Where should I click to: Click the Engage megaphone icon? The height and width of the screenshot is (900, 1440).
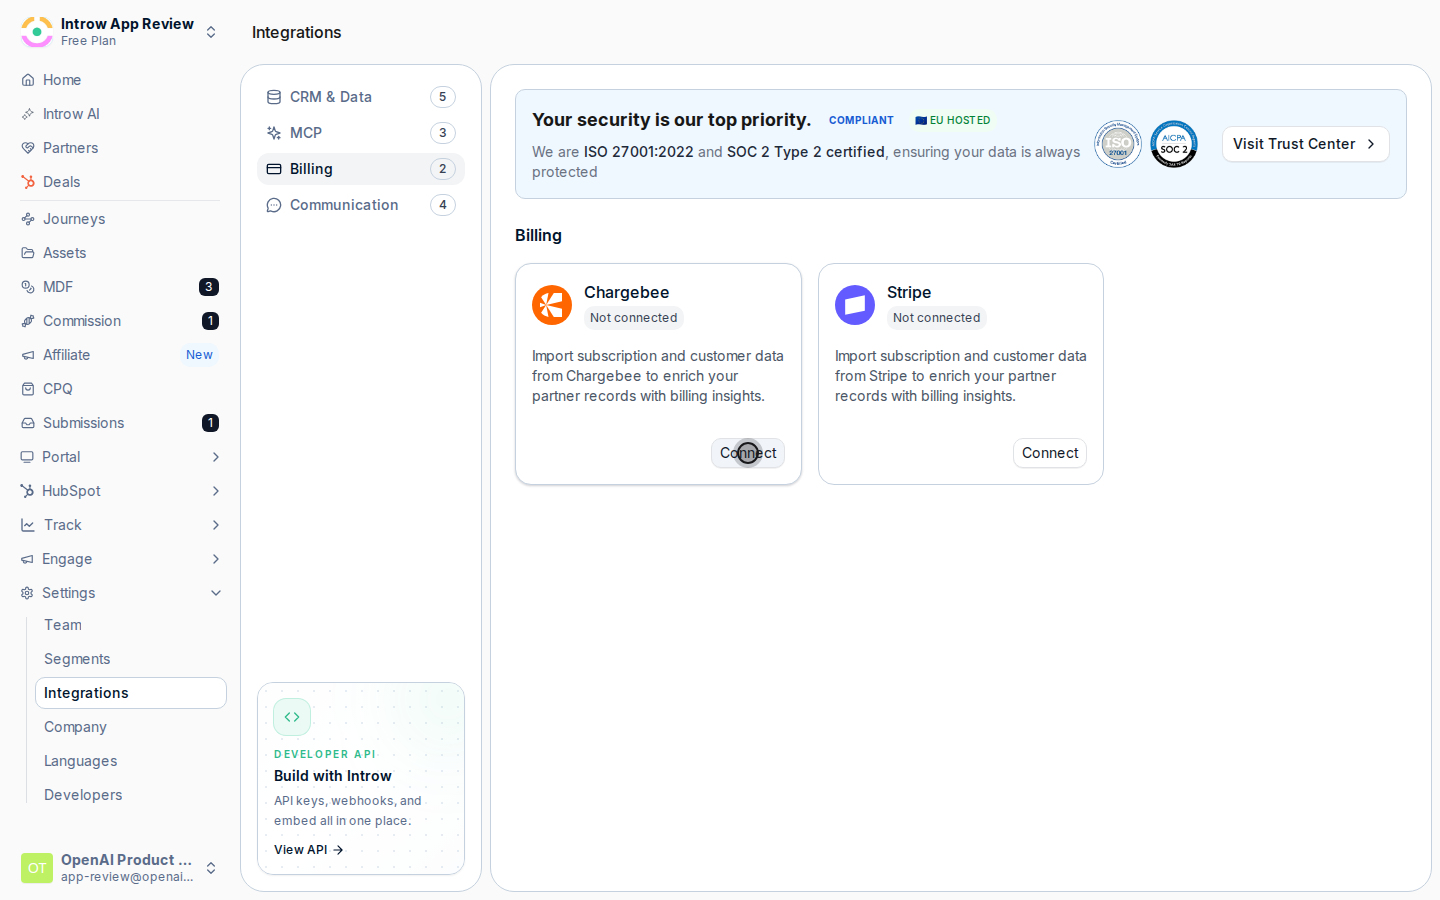click(27, 559)
